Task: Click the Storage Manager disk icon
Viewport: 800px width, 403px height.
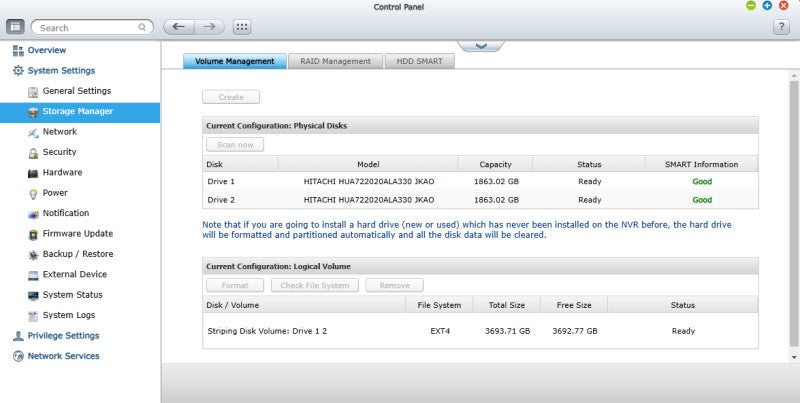Action: [33, 112]
